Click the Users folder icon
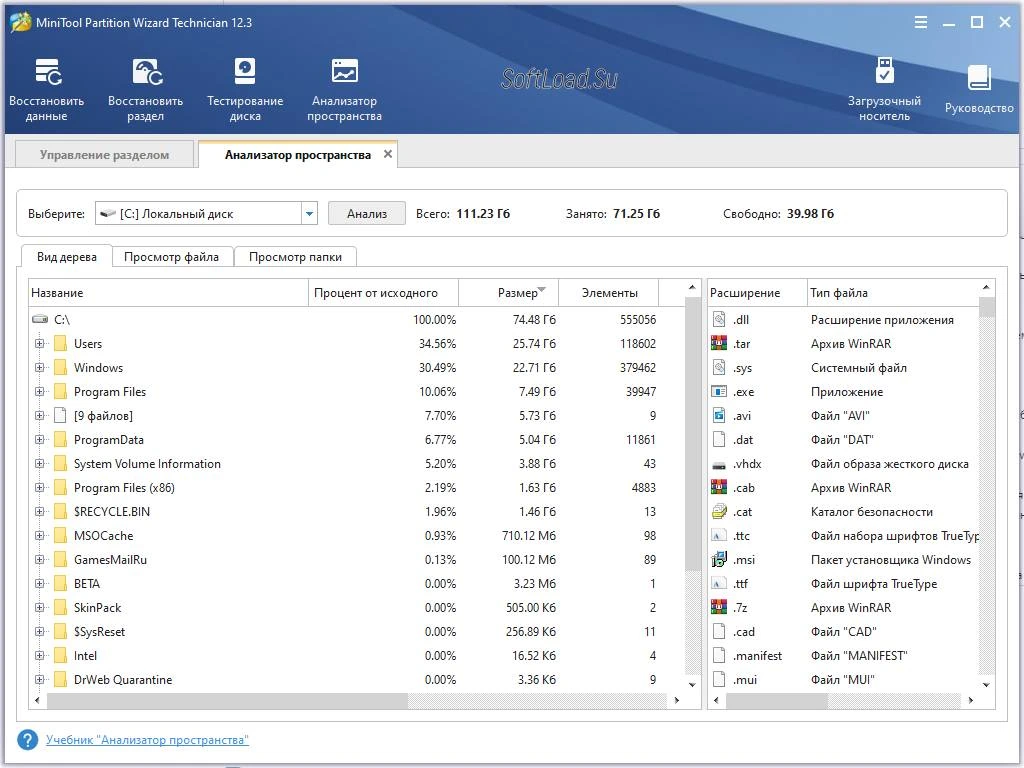This screenshot has width=1024, height=768. [60, 344]
